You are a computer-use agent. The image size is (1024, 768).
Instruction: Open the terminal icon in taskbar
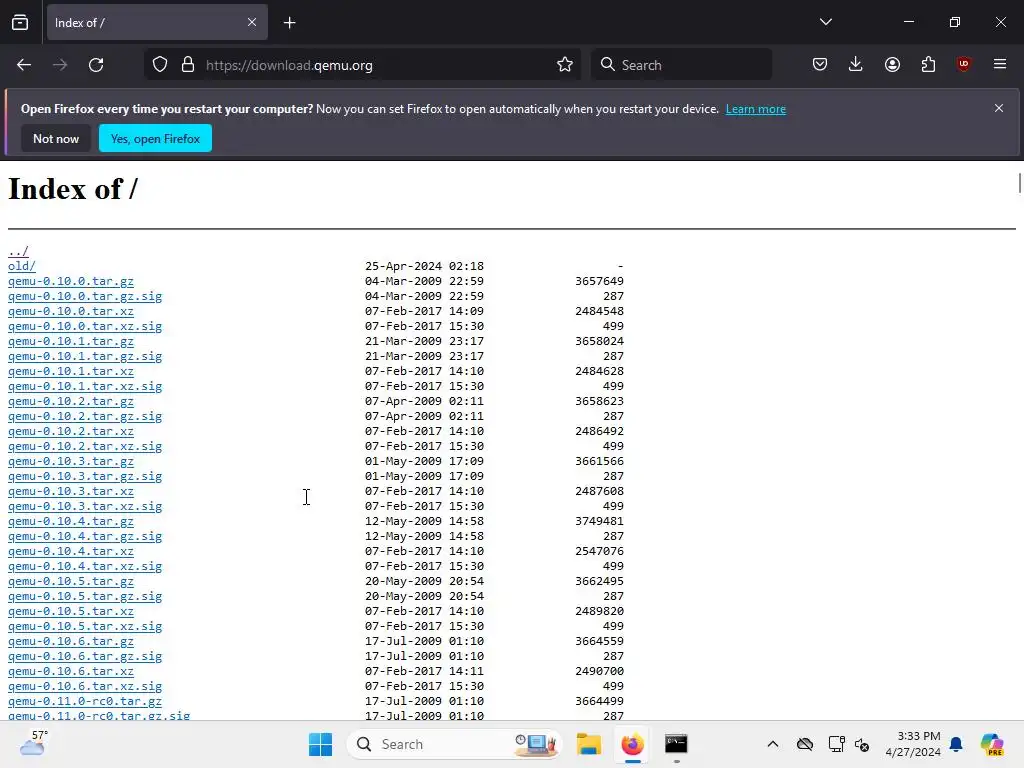(x=676, y=744)
